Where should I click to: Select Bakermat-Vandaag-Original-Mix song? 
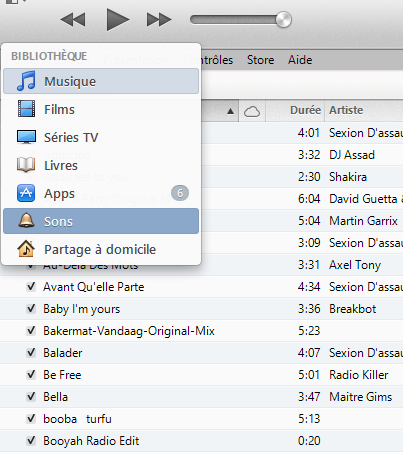point(129,331)
